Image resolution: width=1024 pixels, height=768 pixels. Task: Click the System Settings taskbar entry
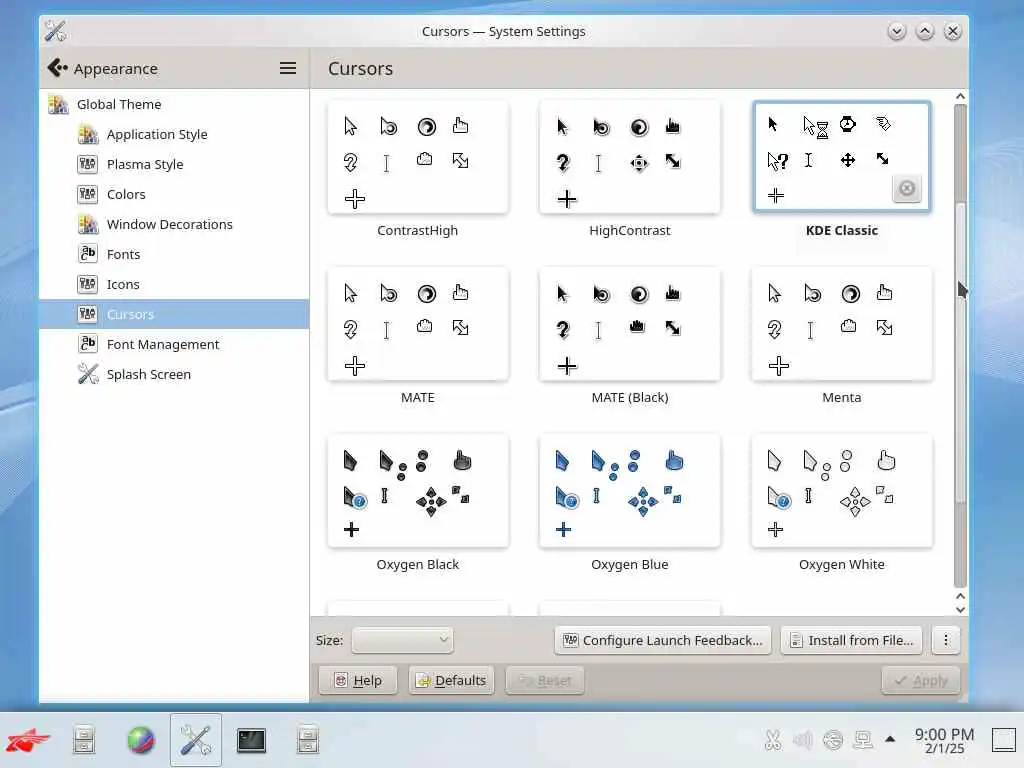click(x=196, y=740)
